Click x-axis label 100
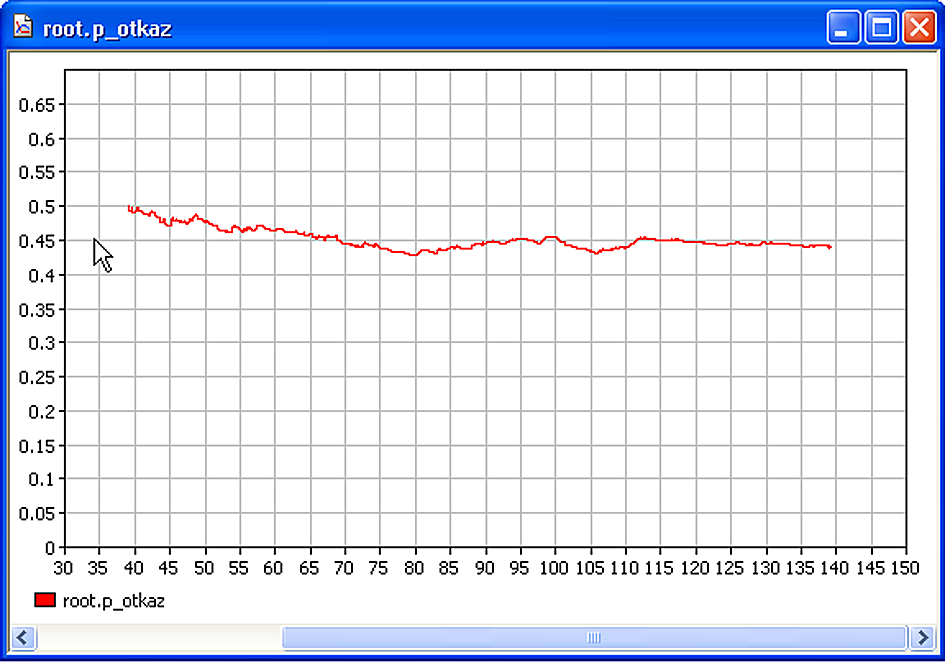 (554, 568)
